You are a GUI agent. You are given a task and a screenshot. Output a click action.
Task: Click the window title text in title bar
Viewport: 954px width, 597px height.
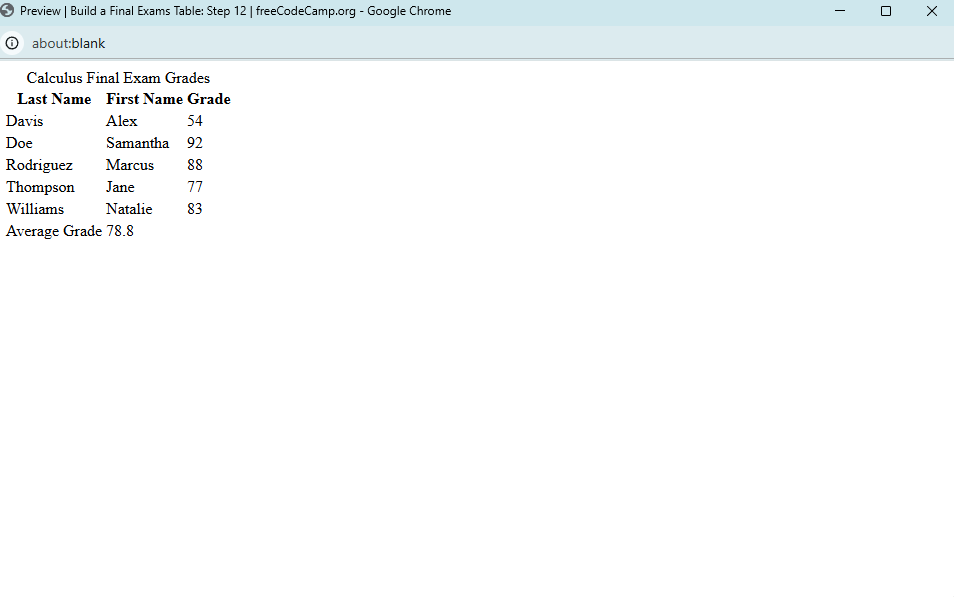[235, 11]
